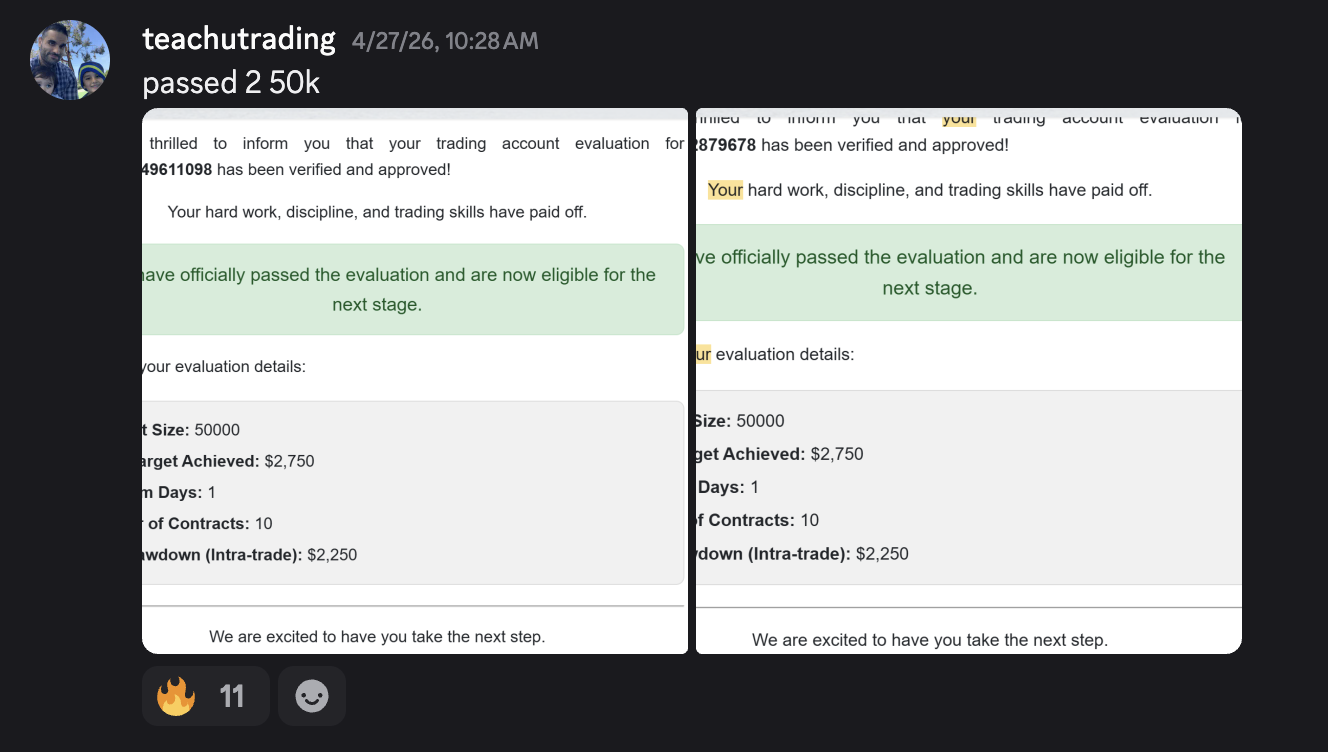Click account number 2879678 in right image

click(x=726, y=146)
